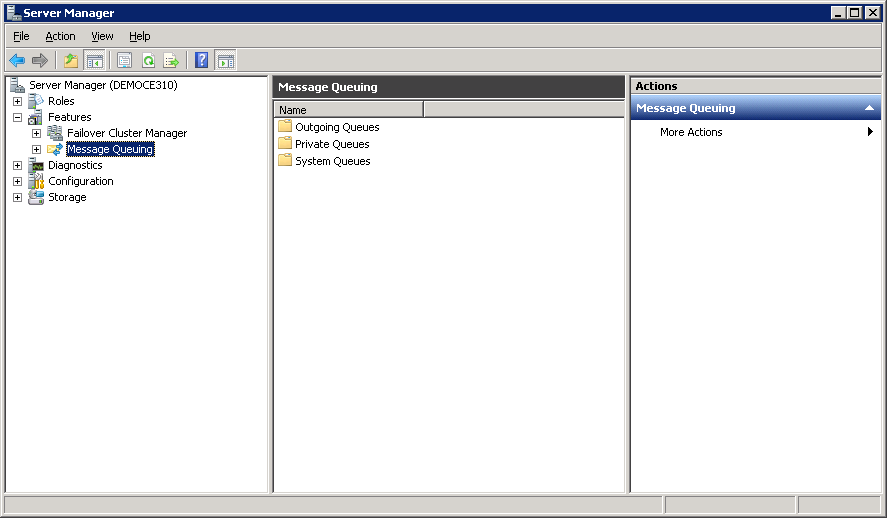Click the Name column header
This screenshot has width=887, height=518.
(x=348, y=110)
